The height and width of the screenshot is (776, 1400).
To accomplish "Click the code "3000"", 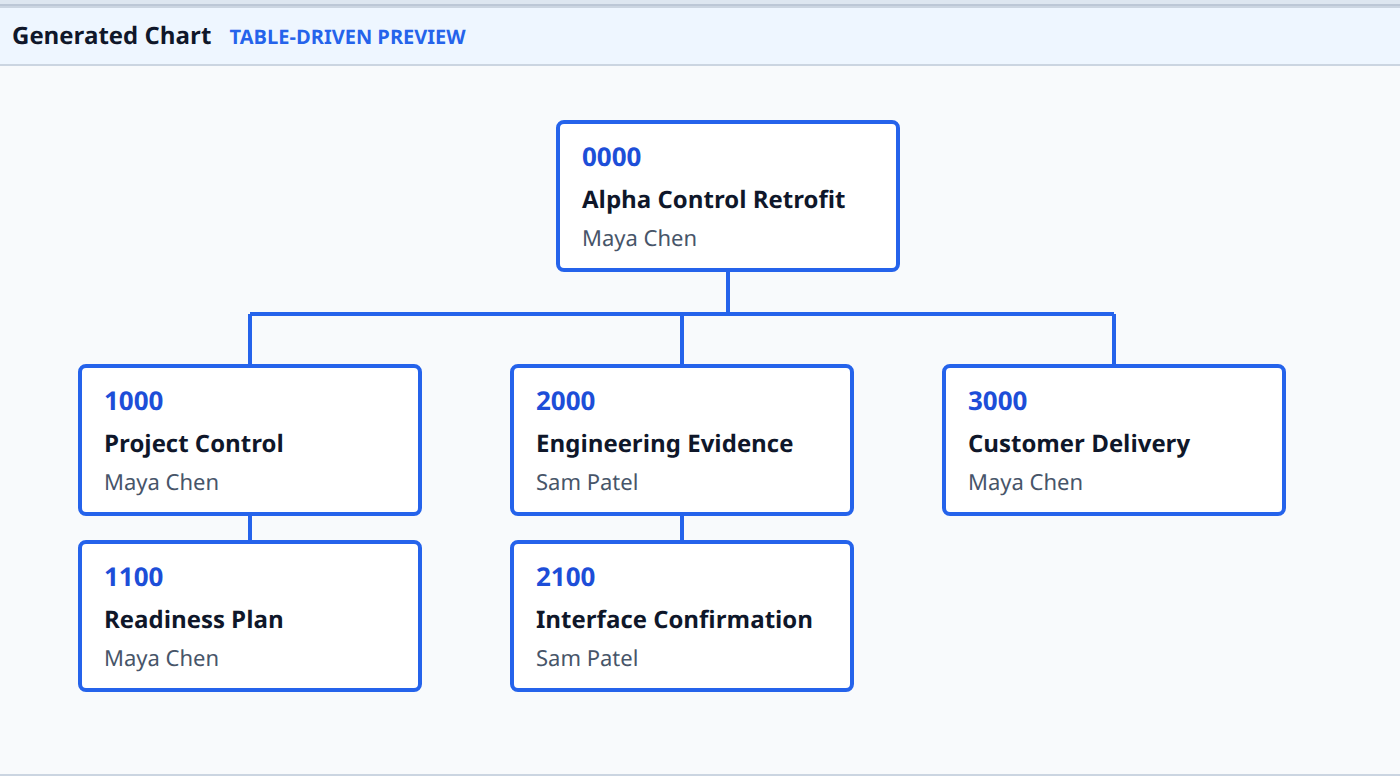I will pos(998,401).
